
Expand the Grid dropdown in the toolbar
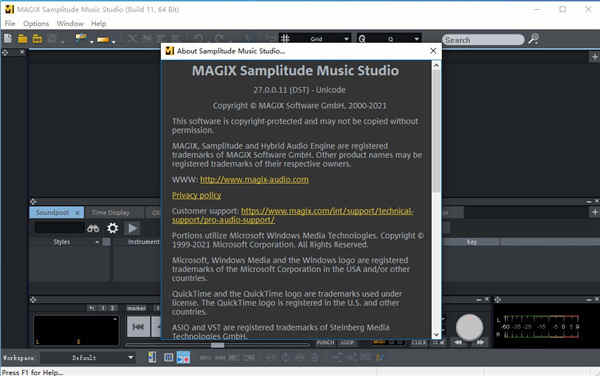tap(346, 39)
